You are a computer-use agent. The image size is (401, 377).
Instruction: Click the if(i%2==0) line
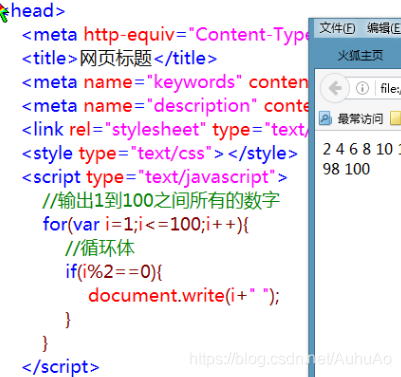114,272
